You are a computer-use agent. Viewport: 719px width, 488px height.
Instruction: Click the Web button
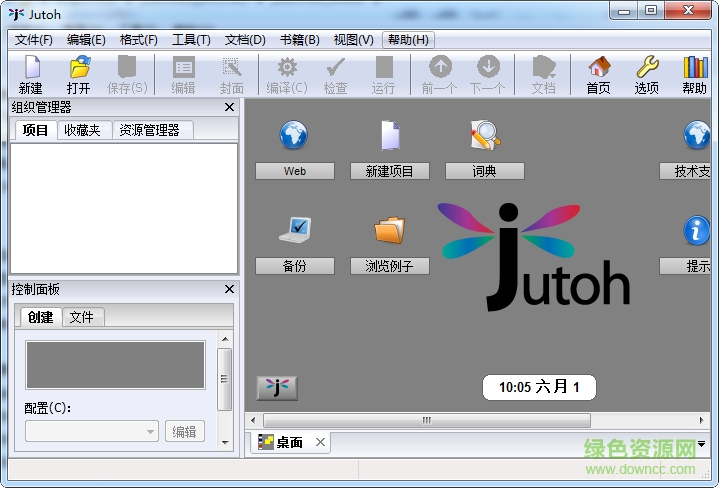(295, 172)
